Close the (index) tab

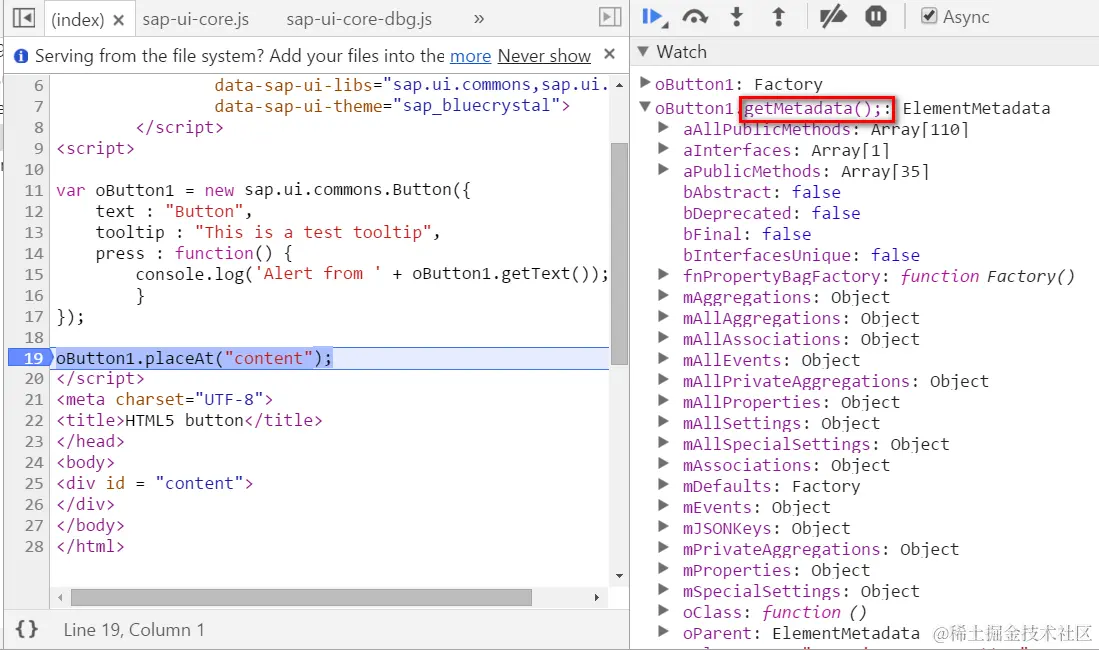118,20
